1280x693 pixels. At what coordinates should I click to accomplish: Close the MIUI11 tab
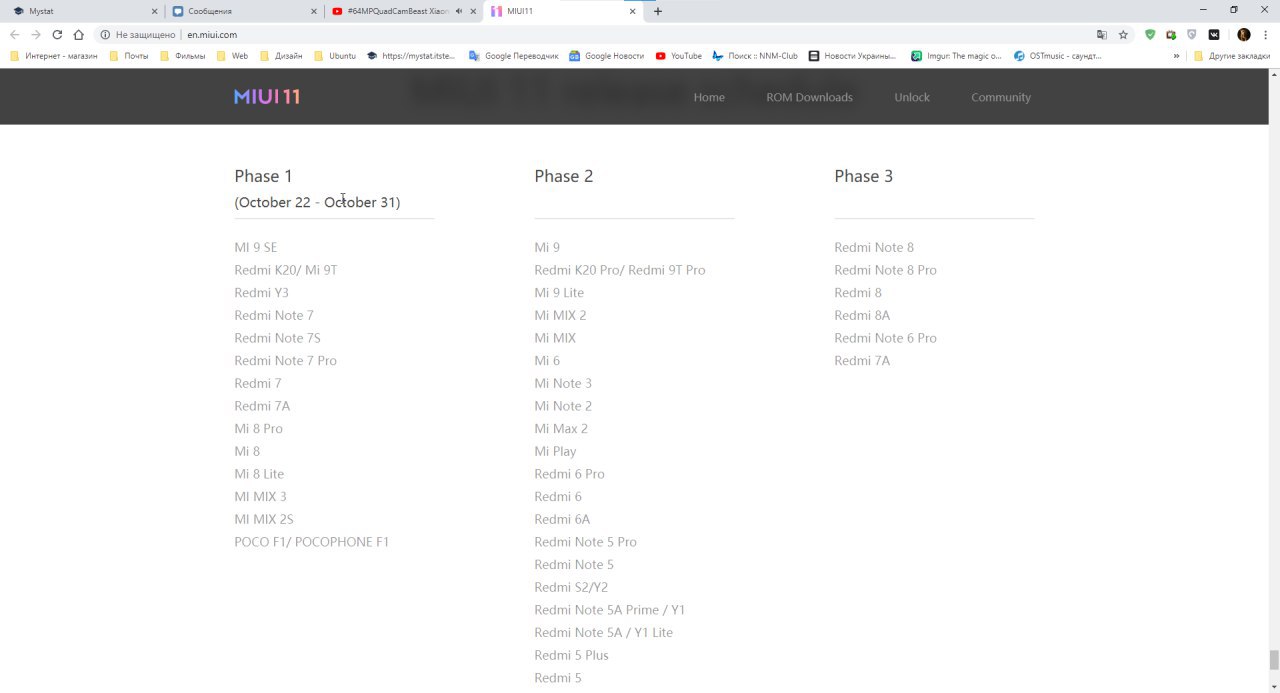tap(633, 11)
